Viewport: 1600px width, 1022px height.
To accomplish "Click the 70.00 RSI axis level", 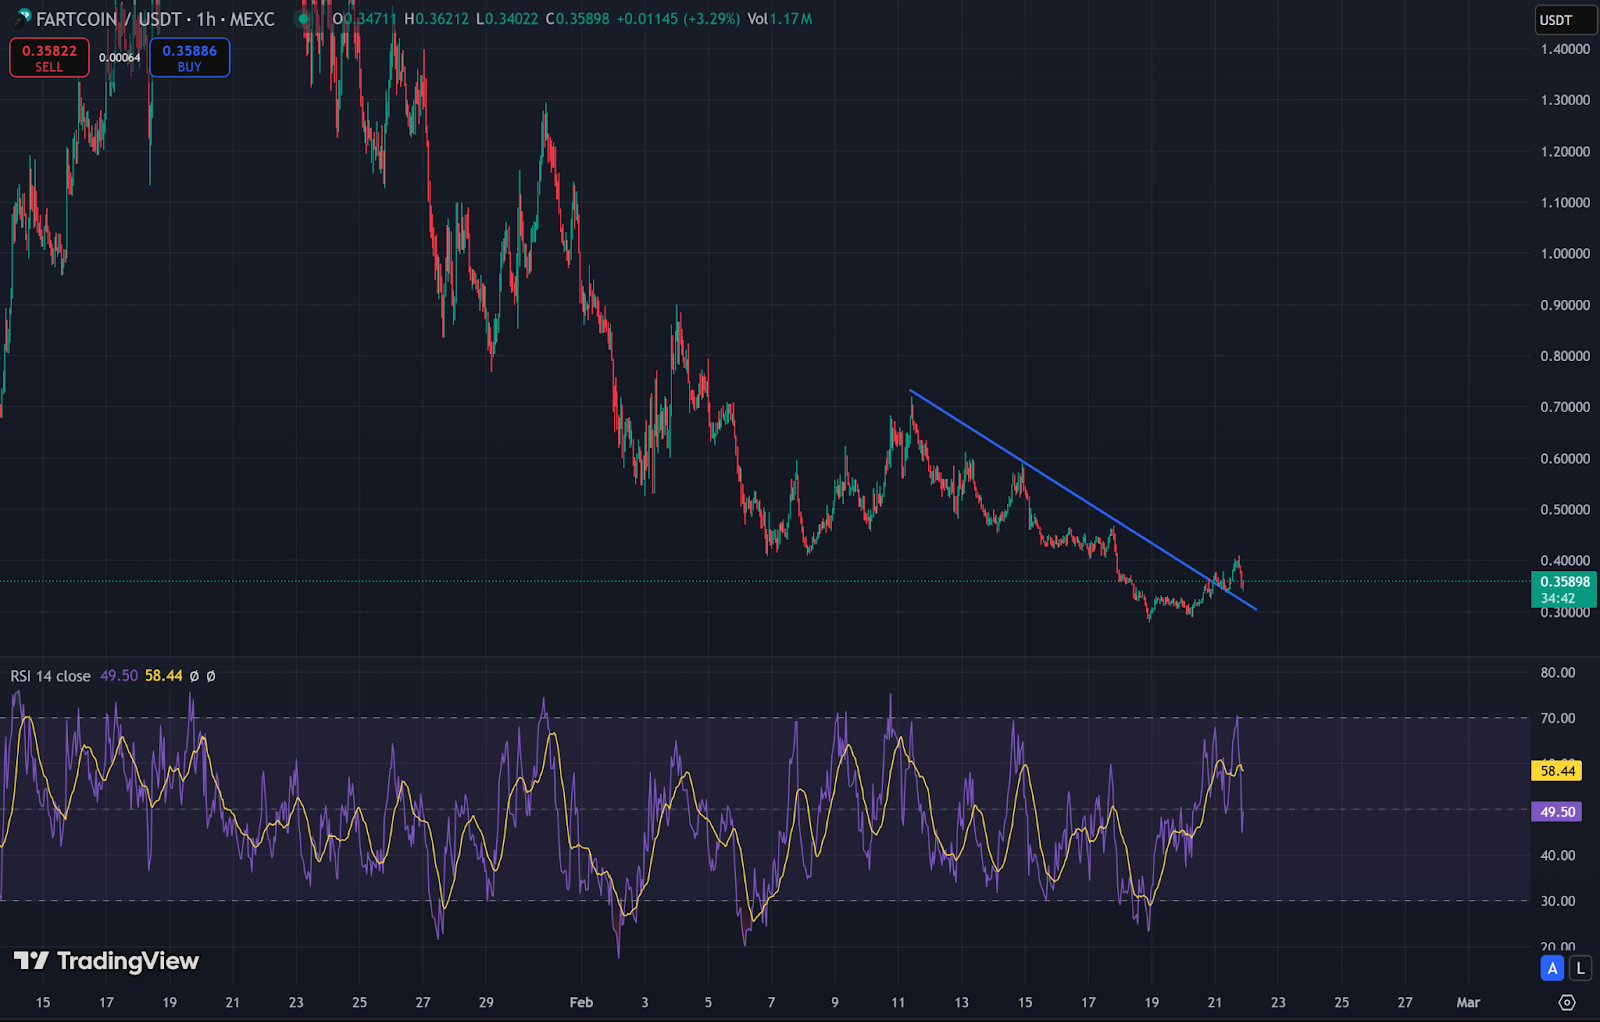I will tap(1558, 718).
